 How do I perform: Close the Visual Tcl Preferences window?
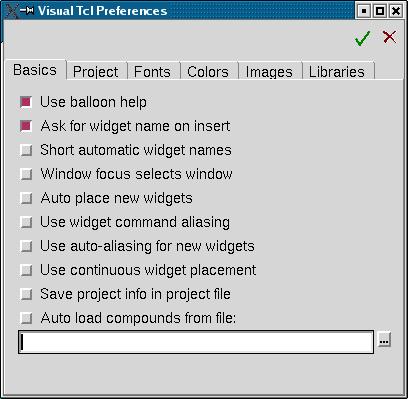[x=396, y=11]
